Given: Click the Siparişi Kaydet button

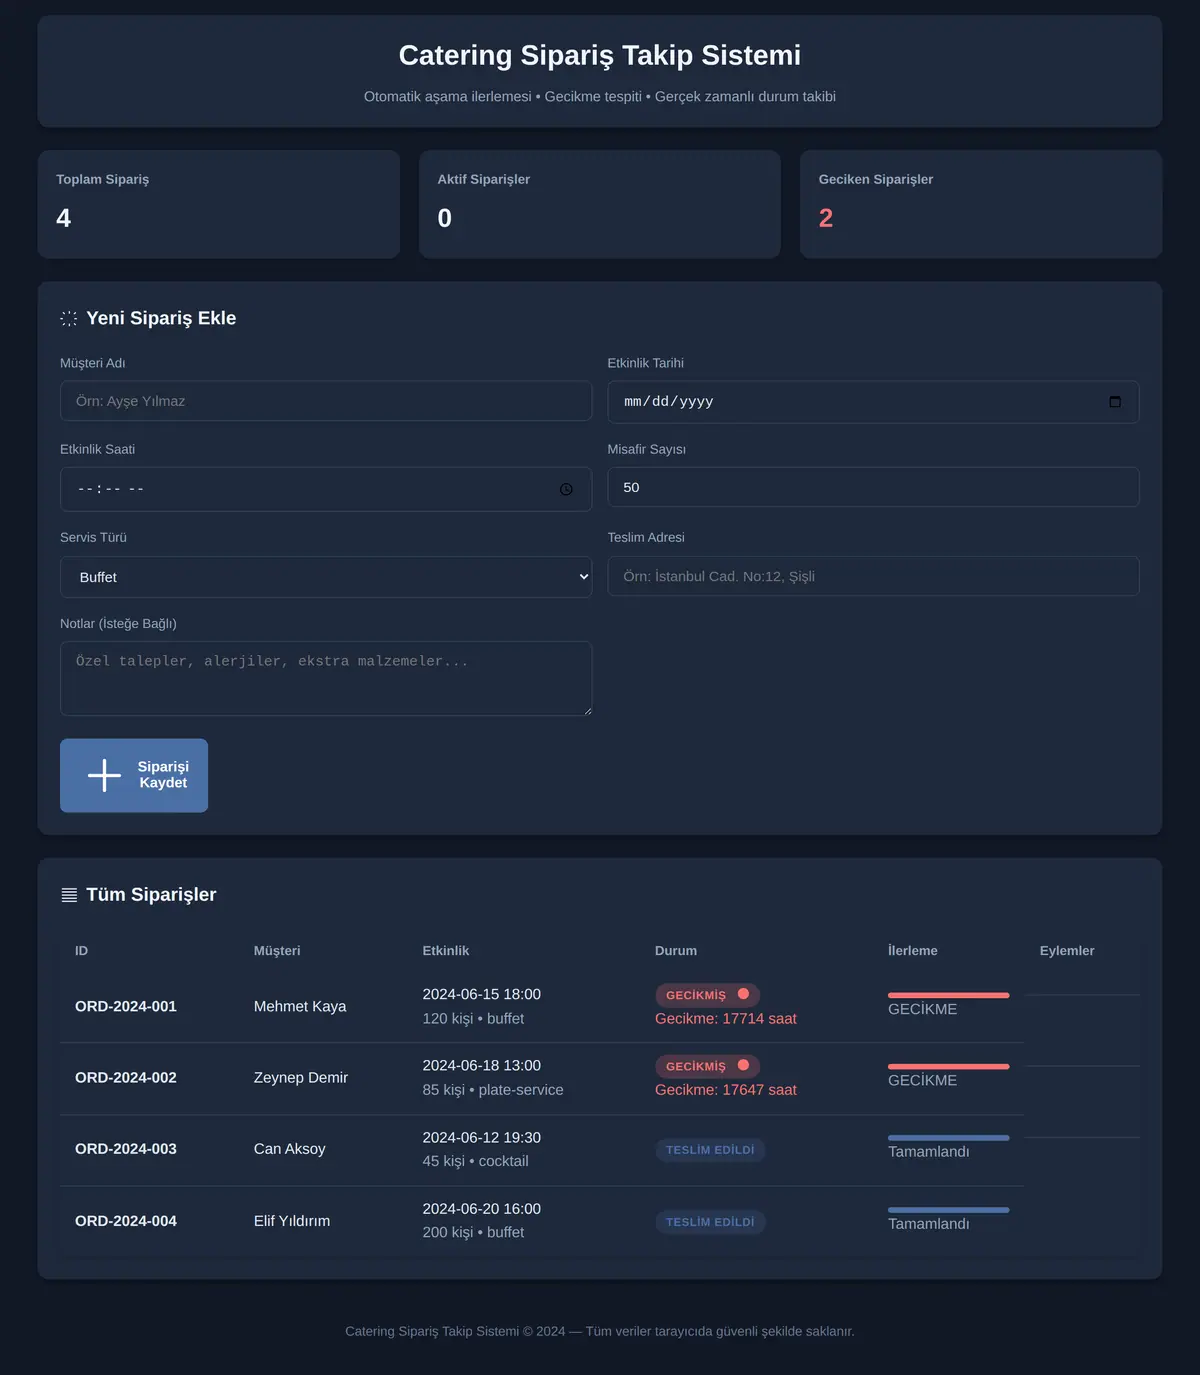Looking at the screenshot, I should pos(134,775).
